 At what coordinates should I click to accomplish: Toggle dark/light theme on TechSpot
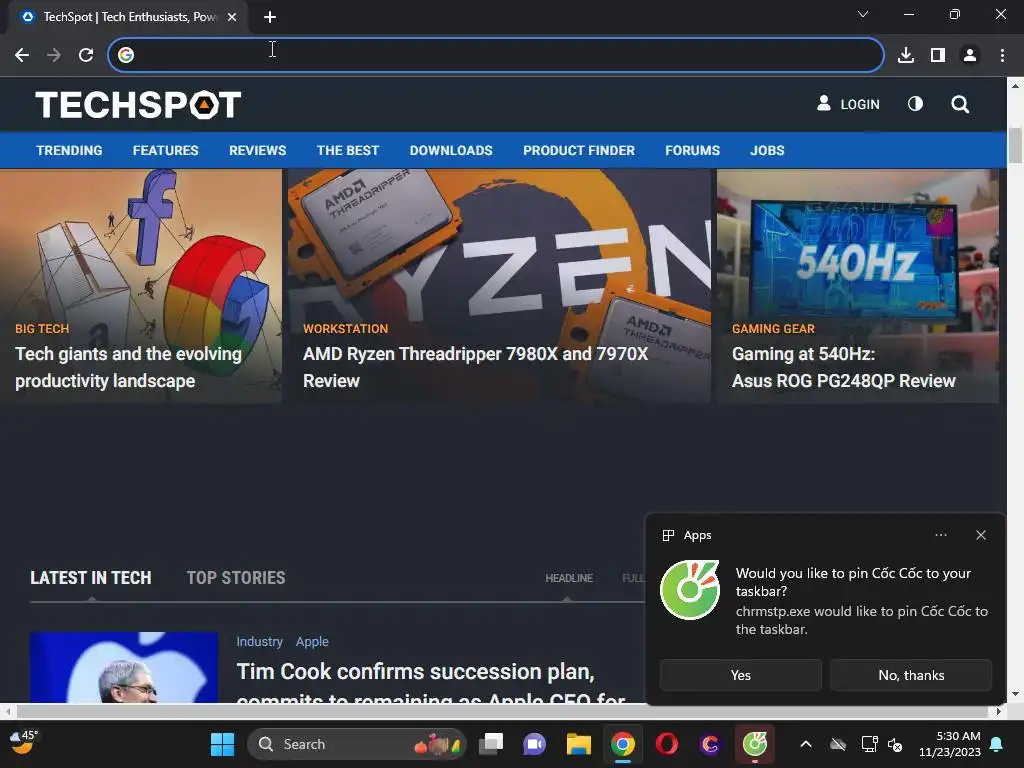[x=916, y=104]
